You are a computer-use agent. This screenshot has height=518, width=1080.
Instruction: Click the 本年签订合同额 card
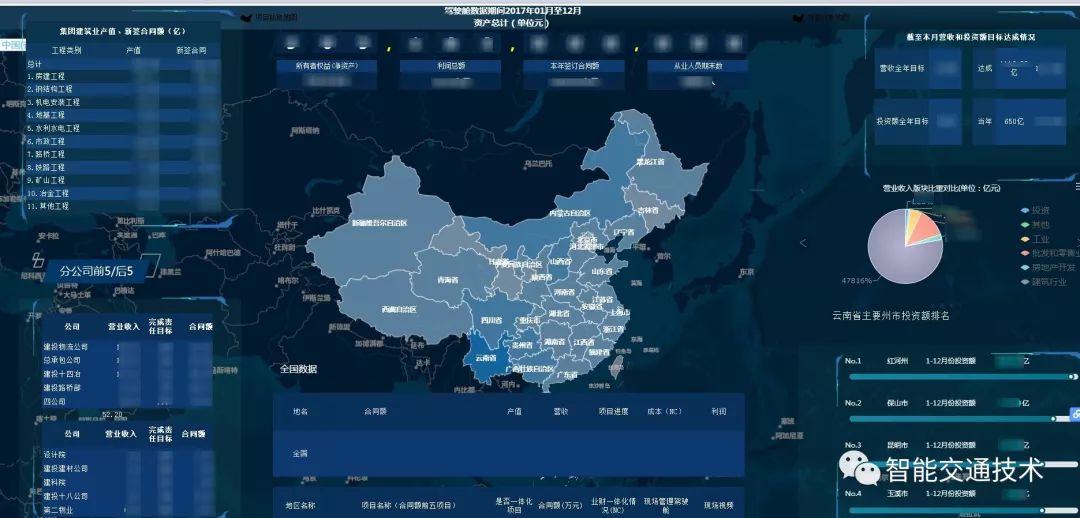coord(574,74)
